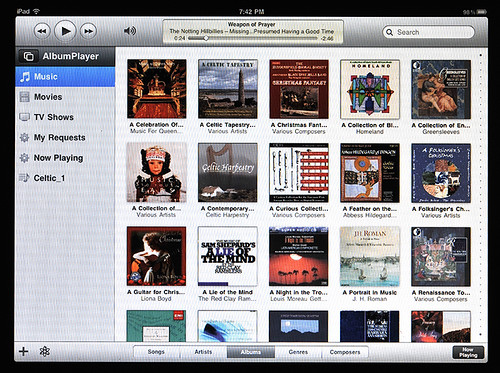Switch to the Genres tab
500x373 pixels.
pos(298,352)
